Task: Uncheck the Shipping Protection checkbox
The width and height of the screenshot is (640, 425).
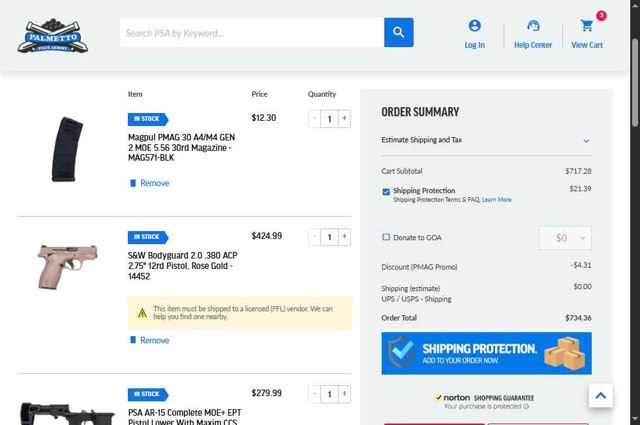Action: coord(386,191)
